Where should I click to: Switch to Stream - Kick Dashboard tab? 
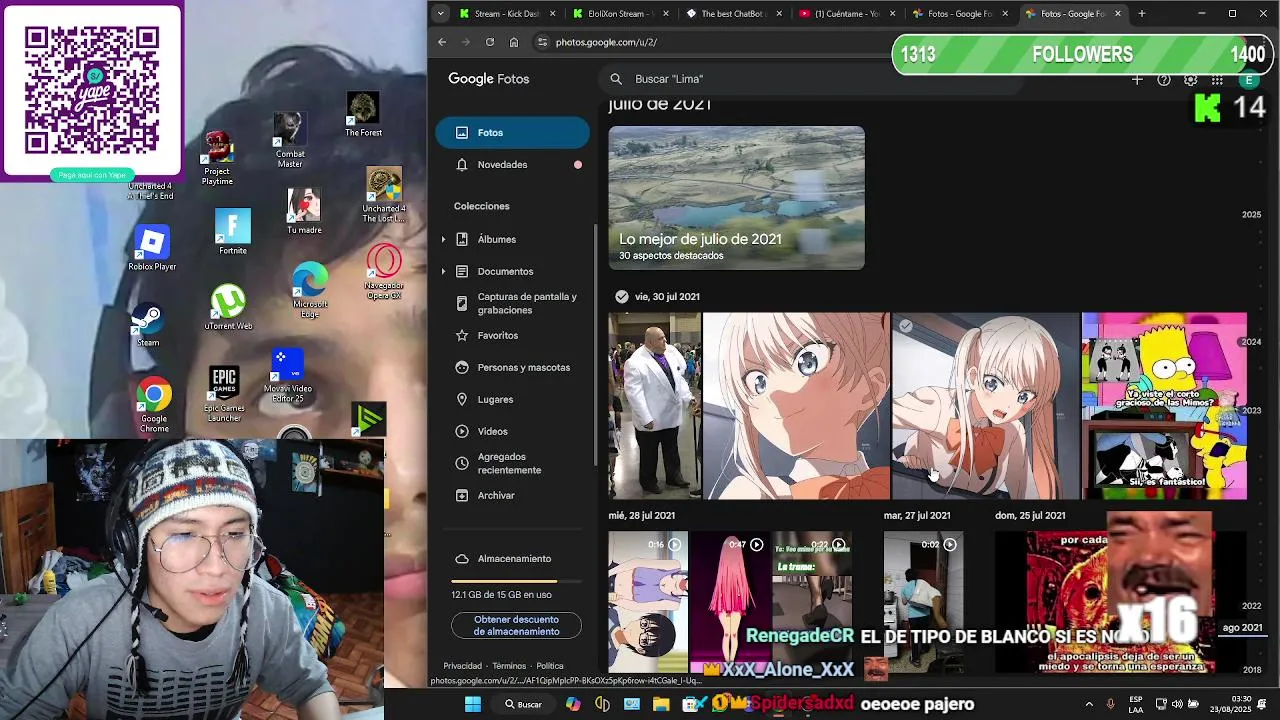(506, 14)
